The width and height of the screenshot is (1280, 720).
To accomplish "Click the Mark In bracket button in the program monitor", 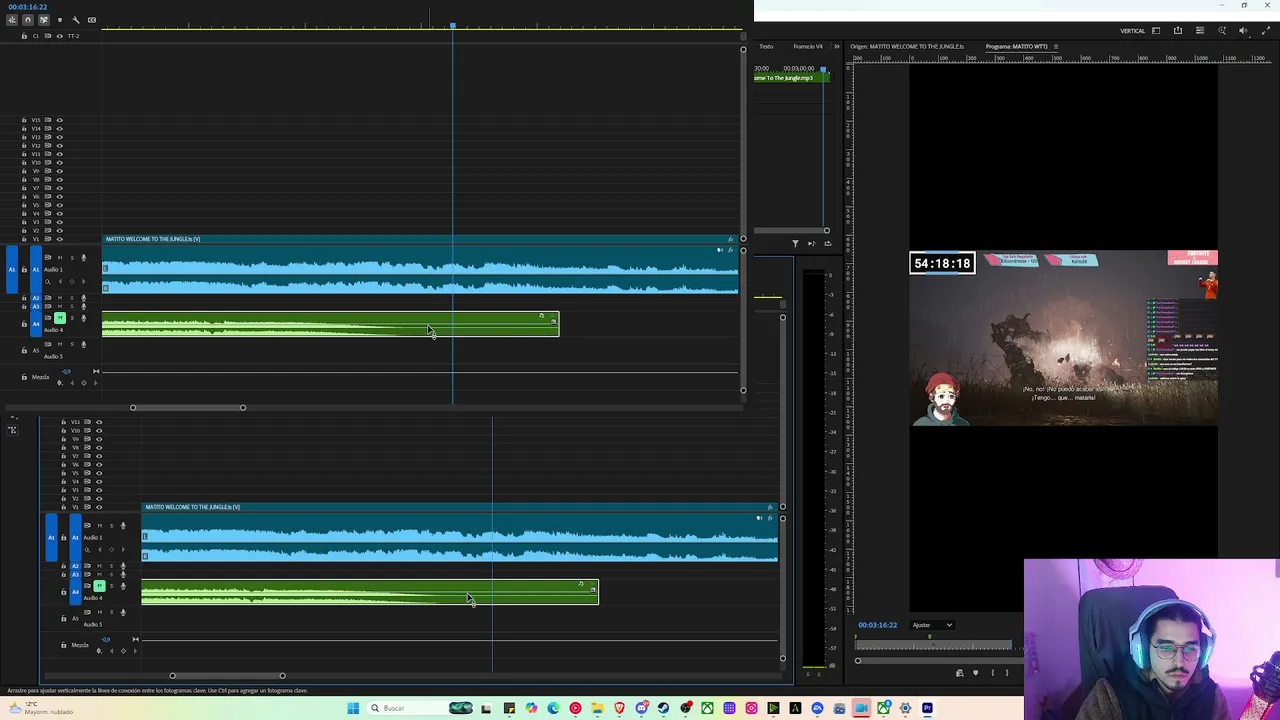I will pyautogui.click(x=992, y=673).
